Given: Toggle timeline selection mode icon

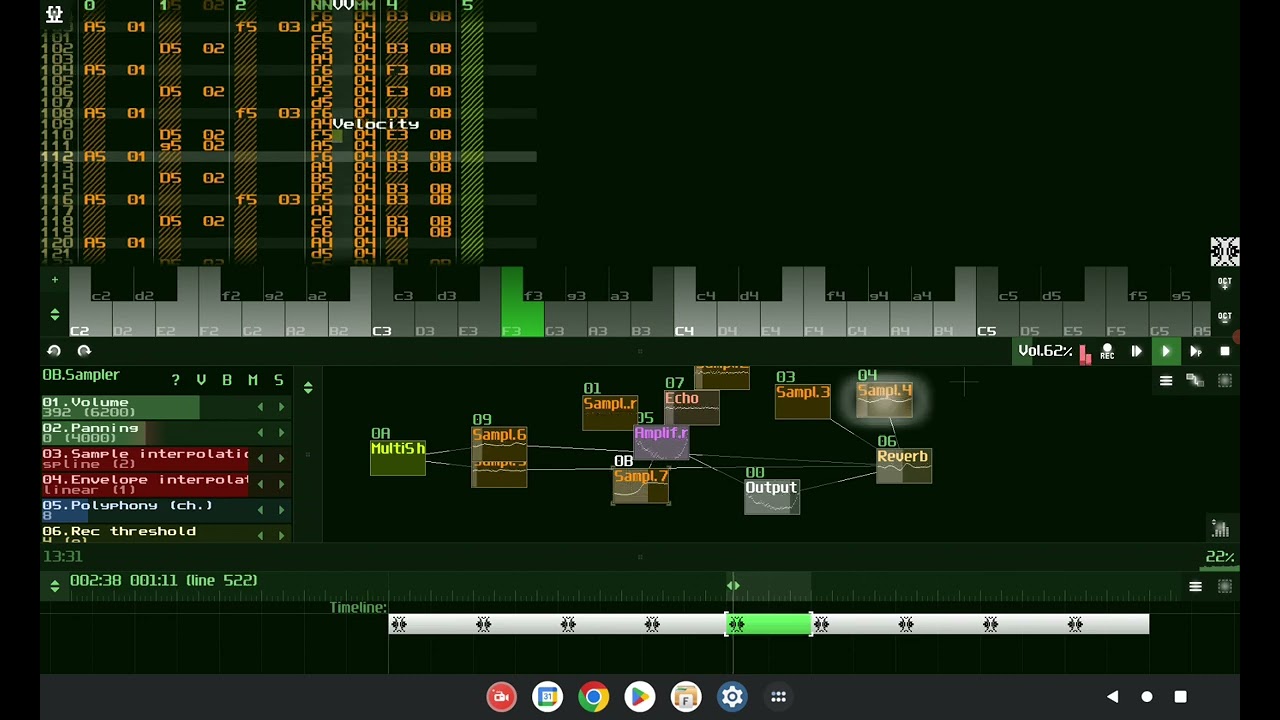Looking at the screenshot, I should point(1225,587).
